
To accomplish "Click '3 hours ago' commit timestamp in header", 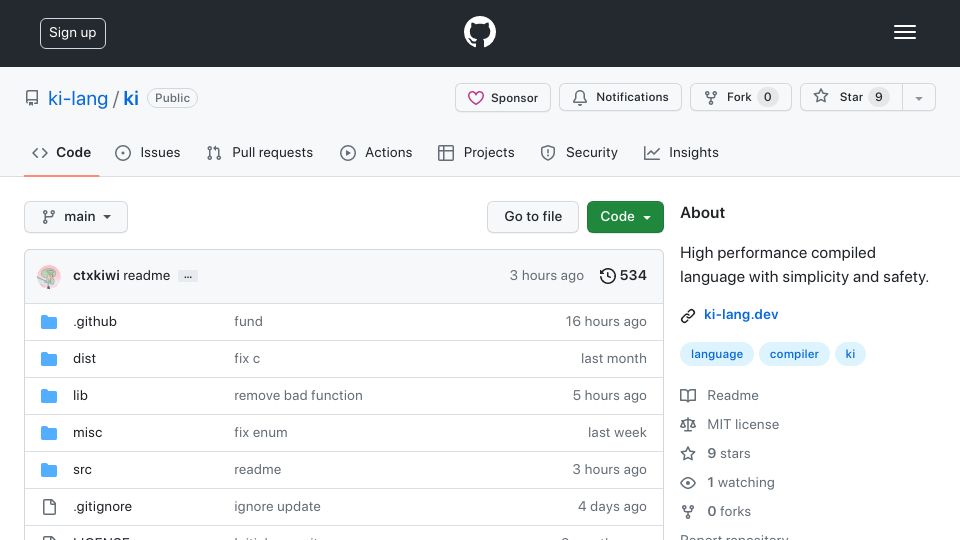I will 546,276.
